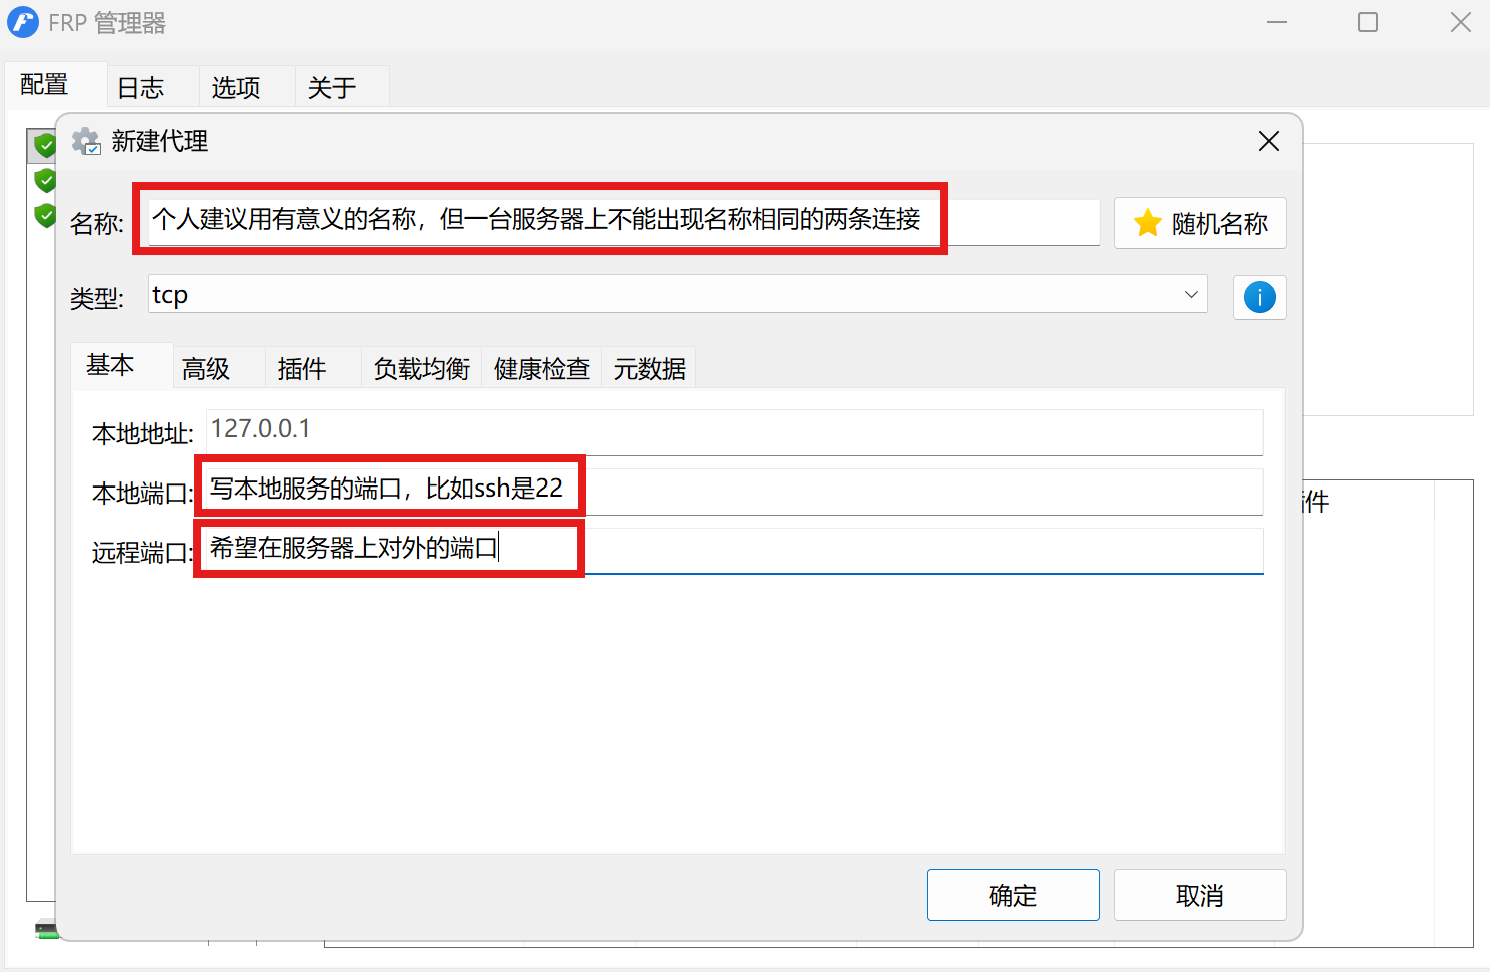Viewport: 1490px width, 972px height.
Task: Close the 新建代理 dialog
Action: [1268, 141]
